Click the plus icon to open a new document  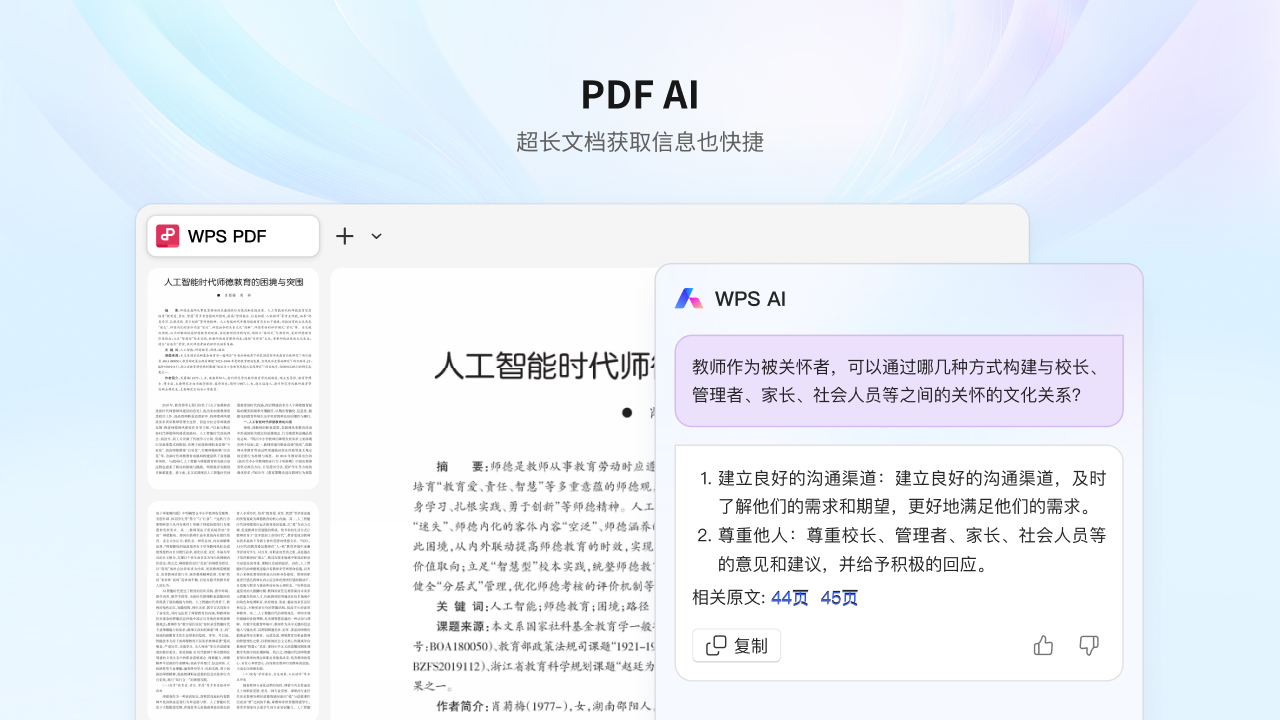tap(344, 236)
